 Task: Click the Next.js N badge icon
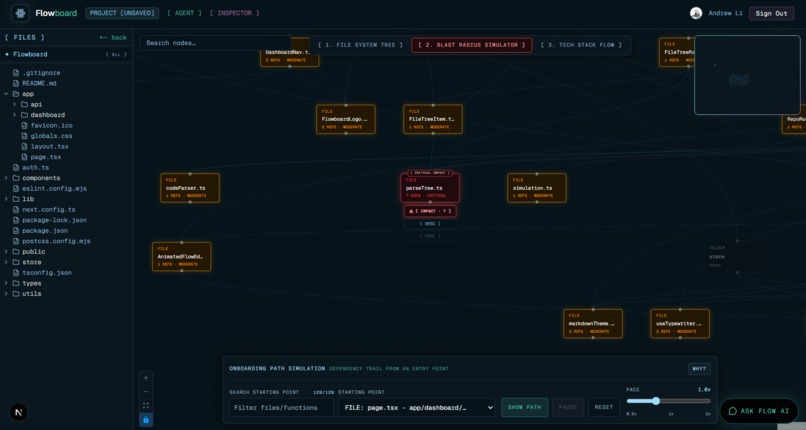tap(19, 412)
